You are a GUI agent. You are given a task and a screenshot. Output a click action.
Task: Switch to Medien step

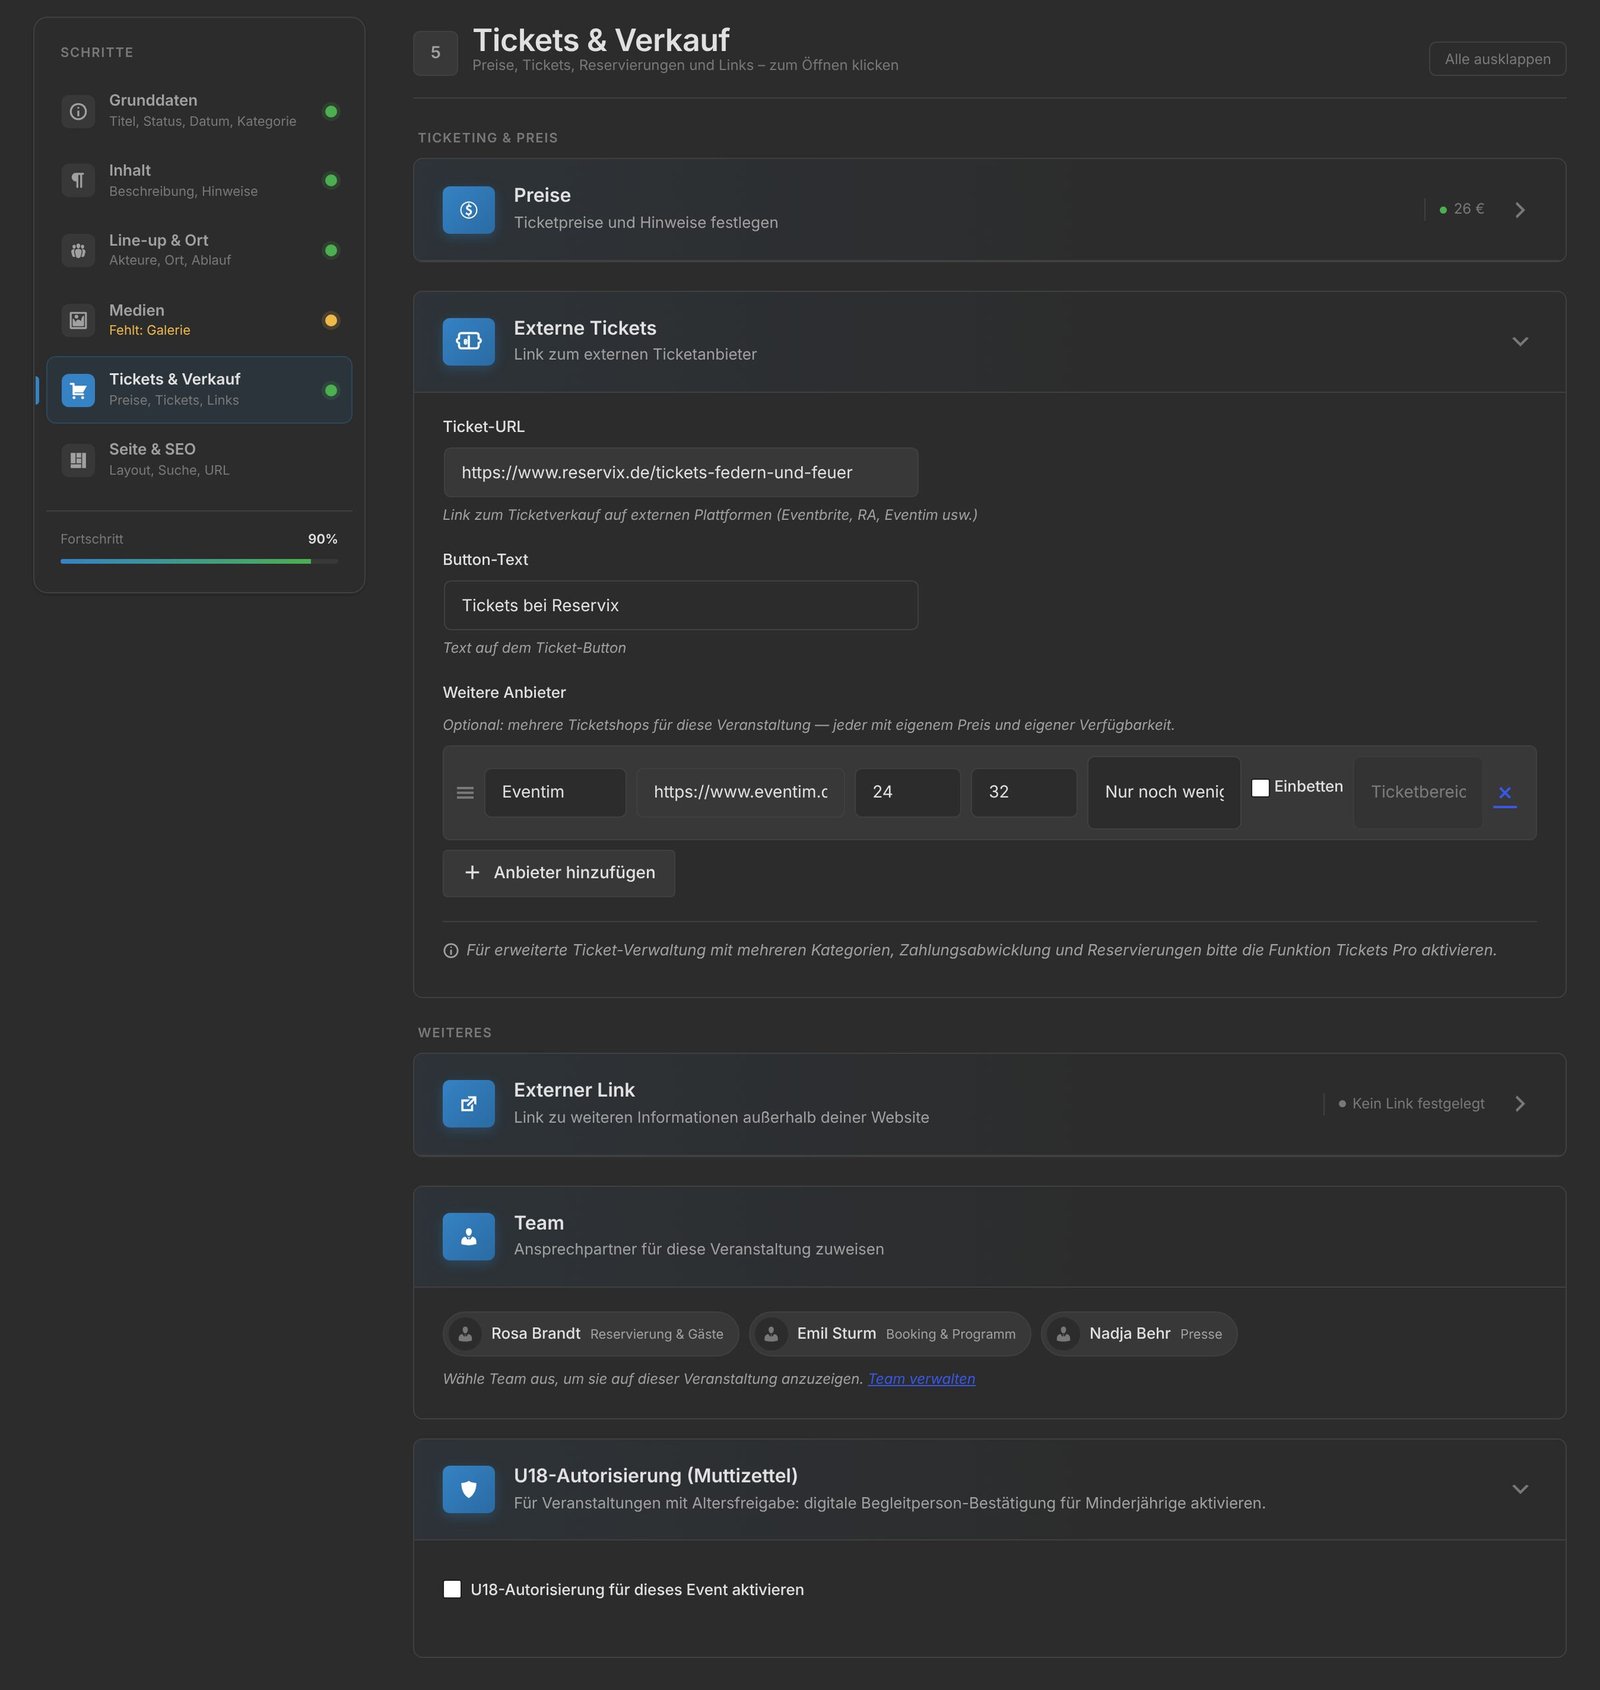pyautogui.click(x=199, y=320)
